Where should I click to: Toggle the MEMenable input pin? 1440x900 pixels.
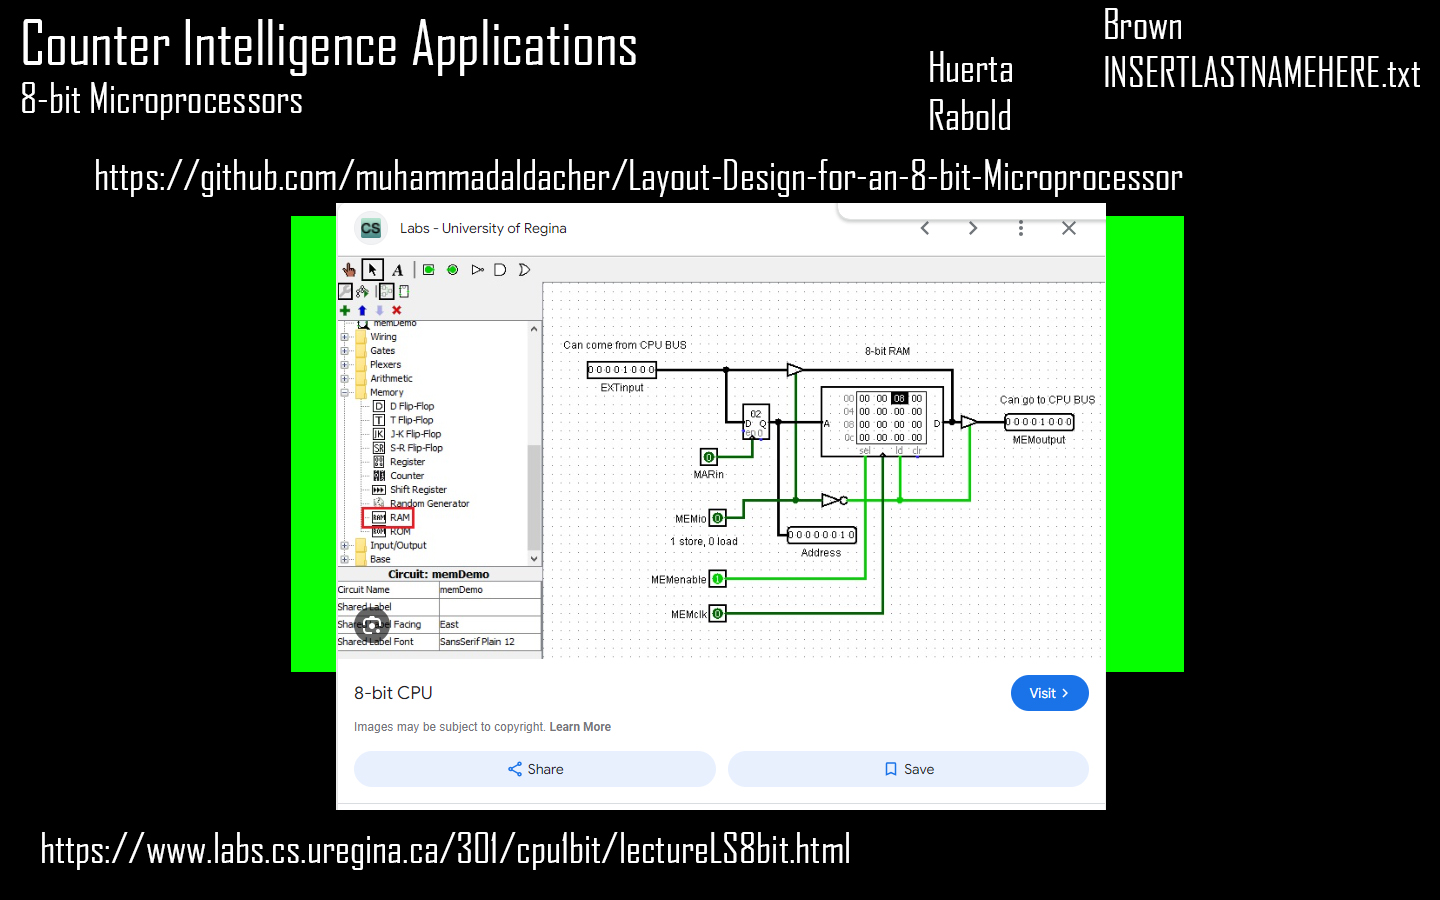[717, 579]
